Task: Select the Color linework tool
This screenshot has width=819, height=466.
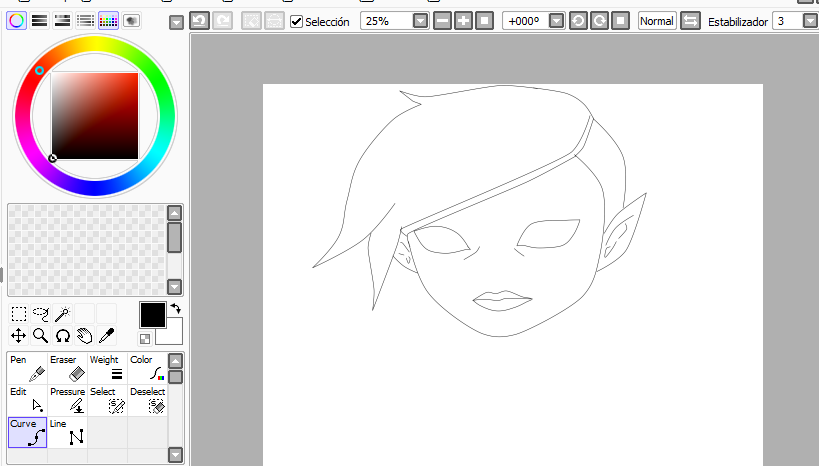Action: [148, 368]
